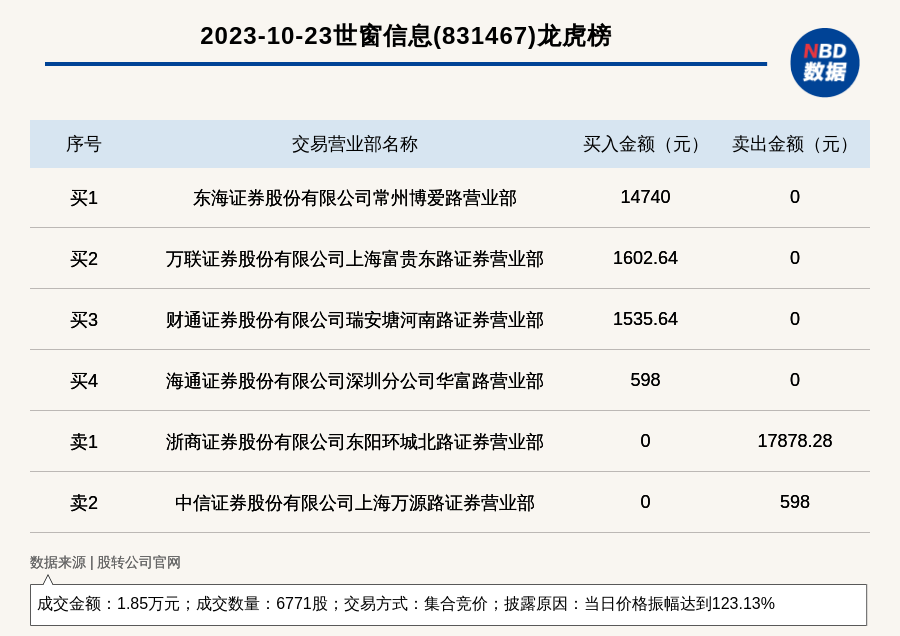Click the buy amount 1602.64
The image size is (900, 636).
645,258
